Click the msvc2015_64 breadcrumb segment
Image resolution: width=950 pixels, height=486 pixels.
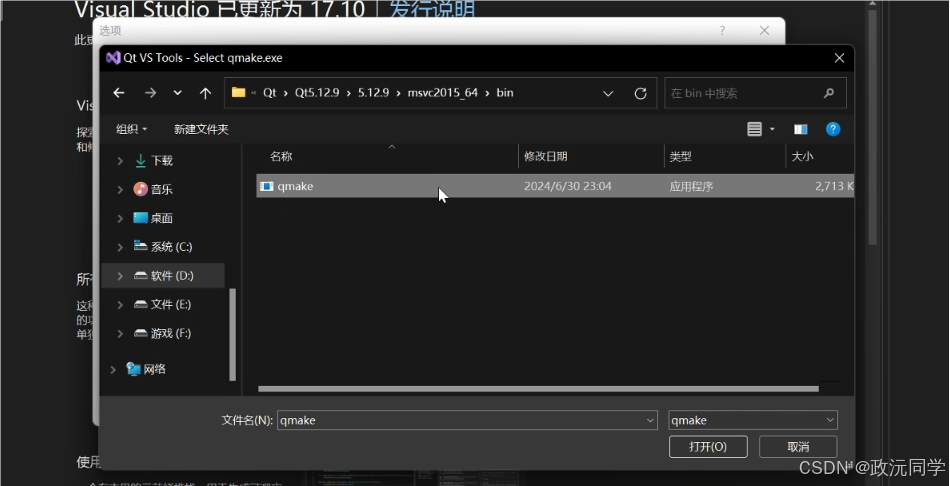pyautogui.click(x=442, y=93)
